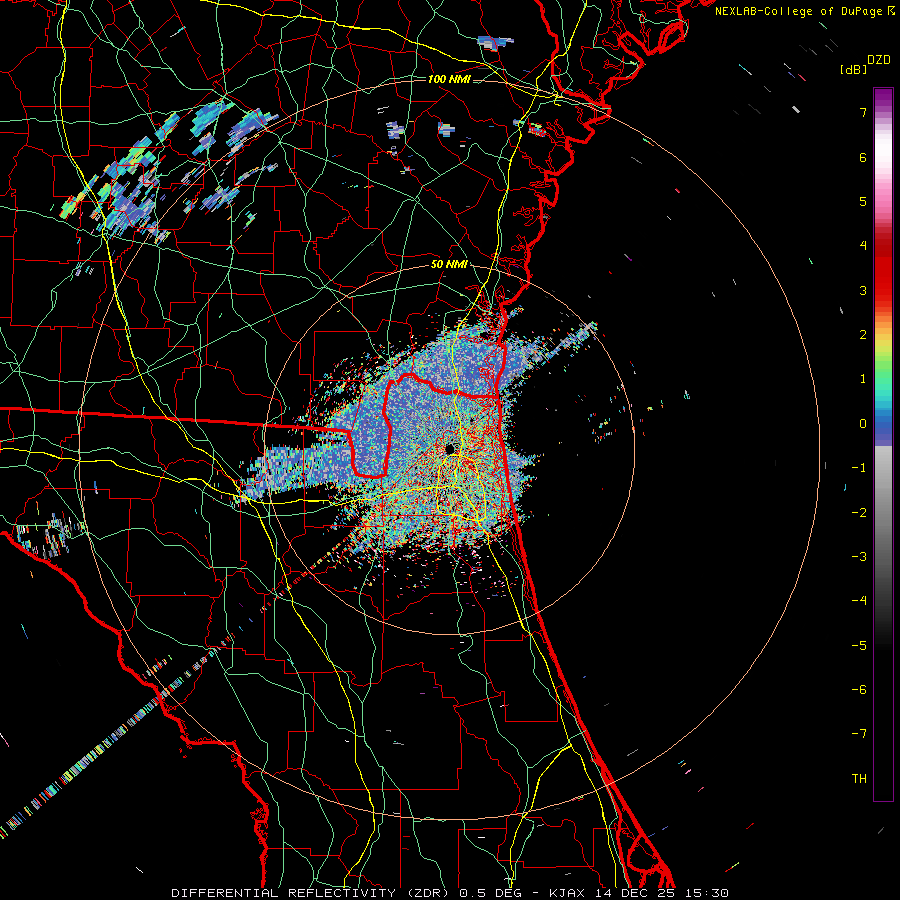Click the 2 value on the color scale
This screenshot has height=900, width=900.
point(863,335)
